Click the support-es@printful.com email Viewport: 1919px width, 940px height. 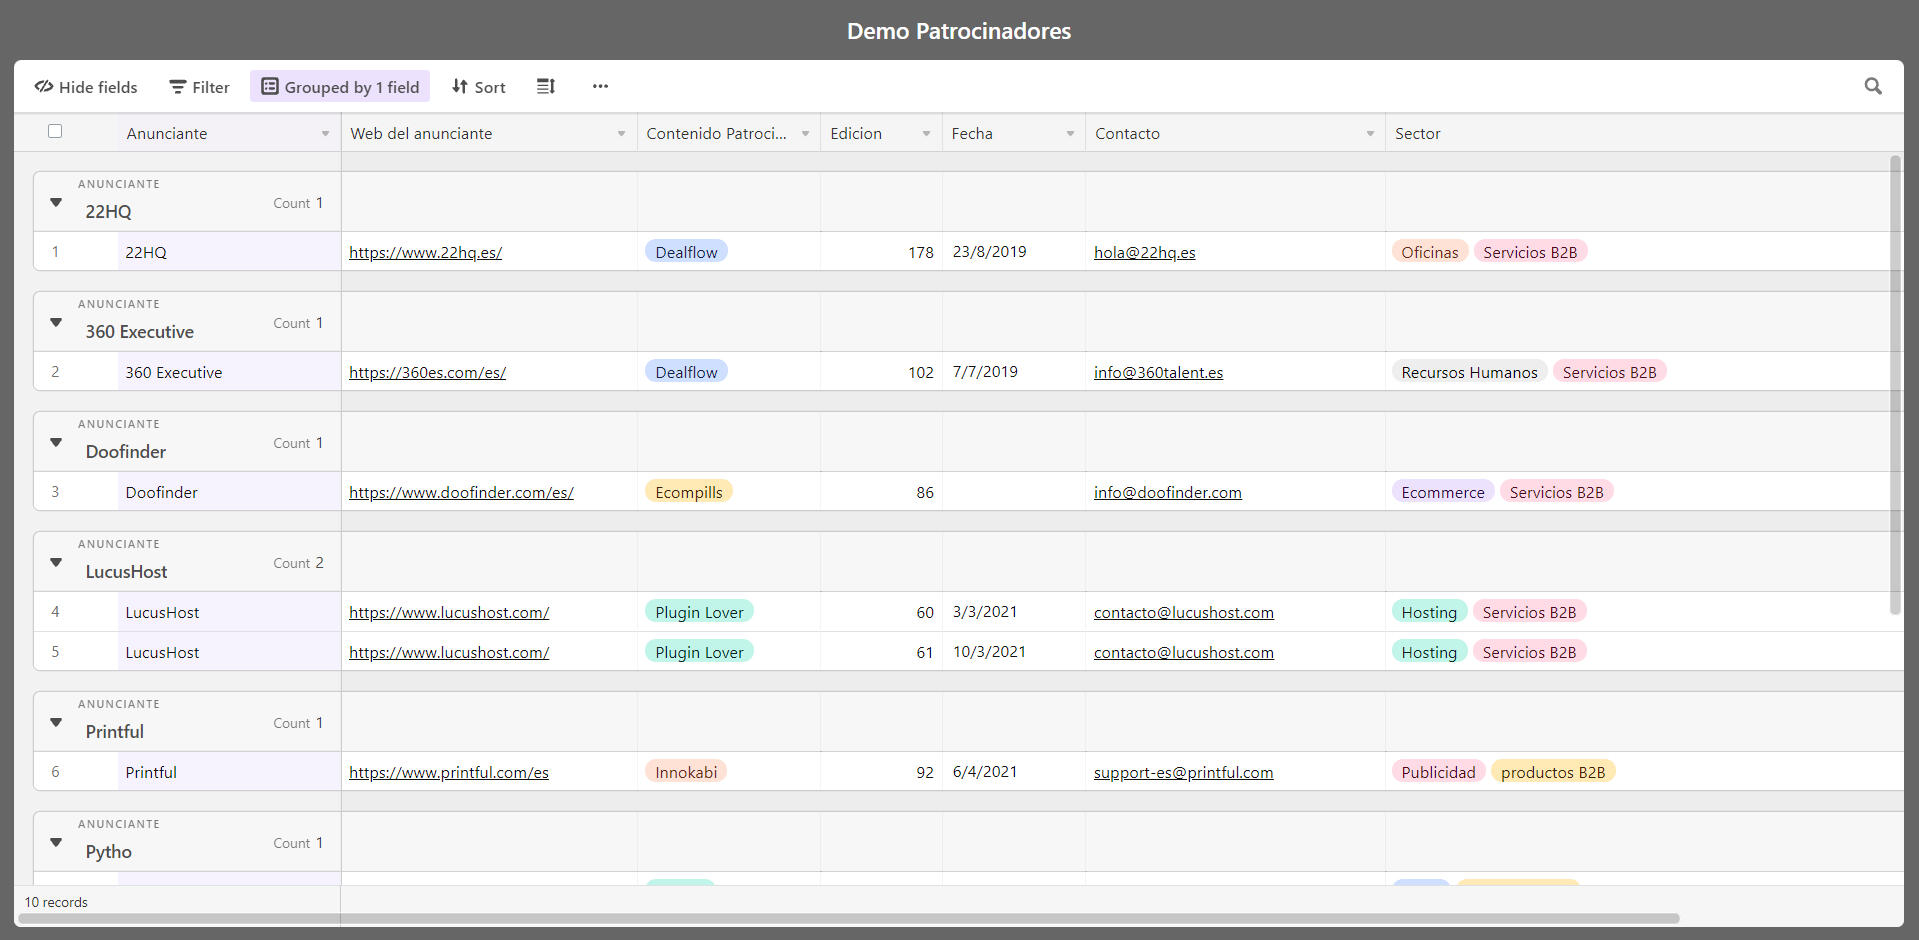click(x=1183, y=773)
